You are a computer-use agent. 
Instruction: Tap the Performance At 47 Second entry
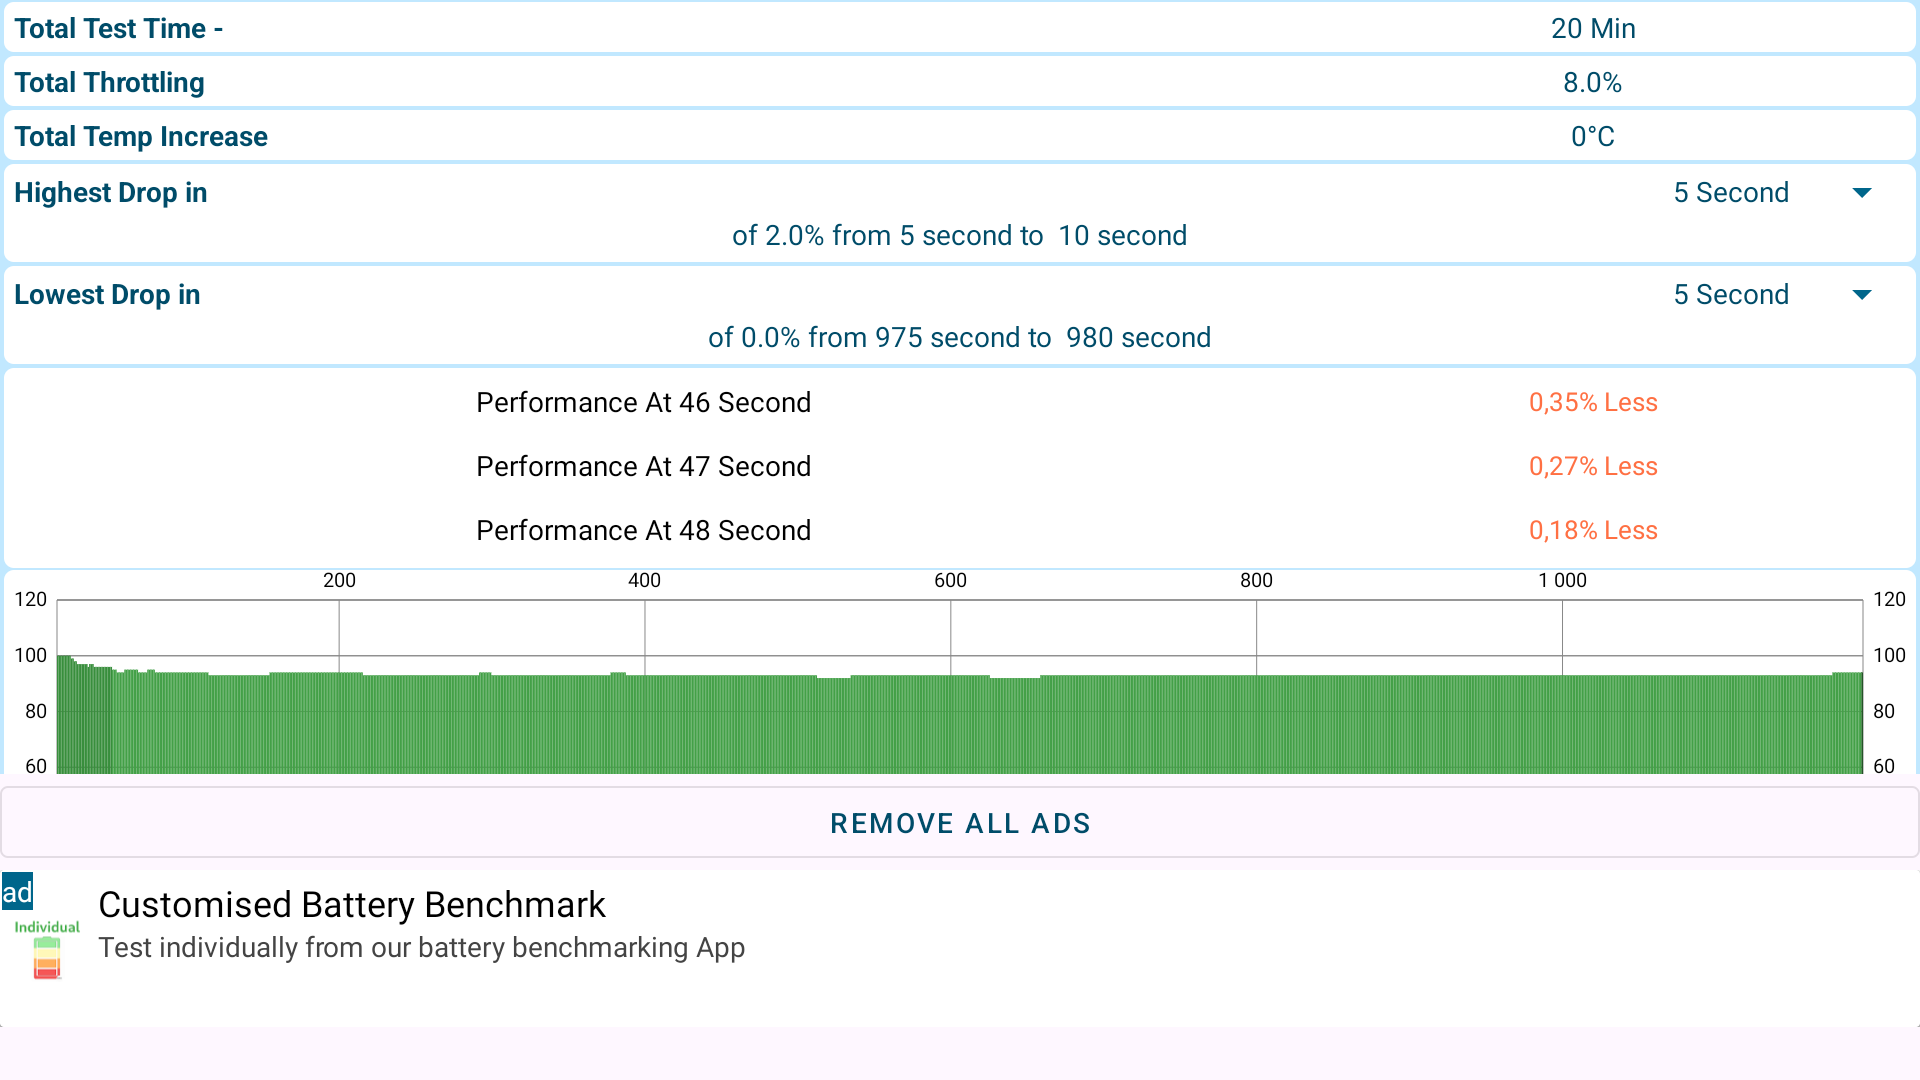pyautogui.click(x=643, y=466)
